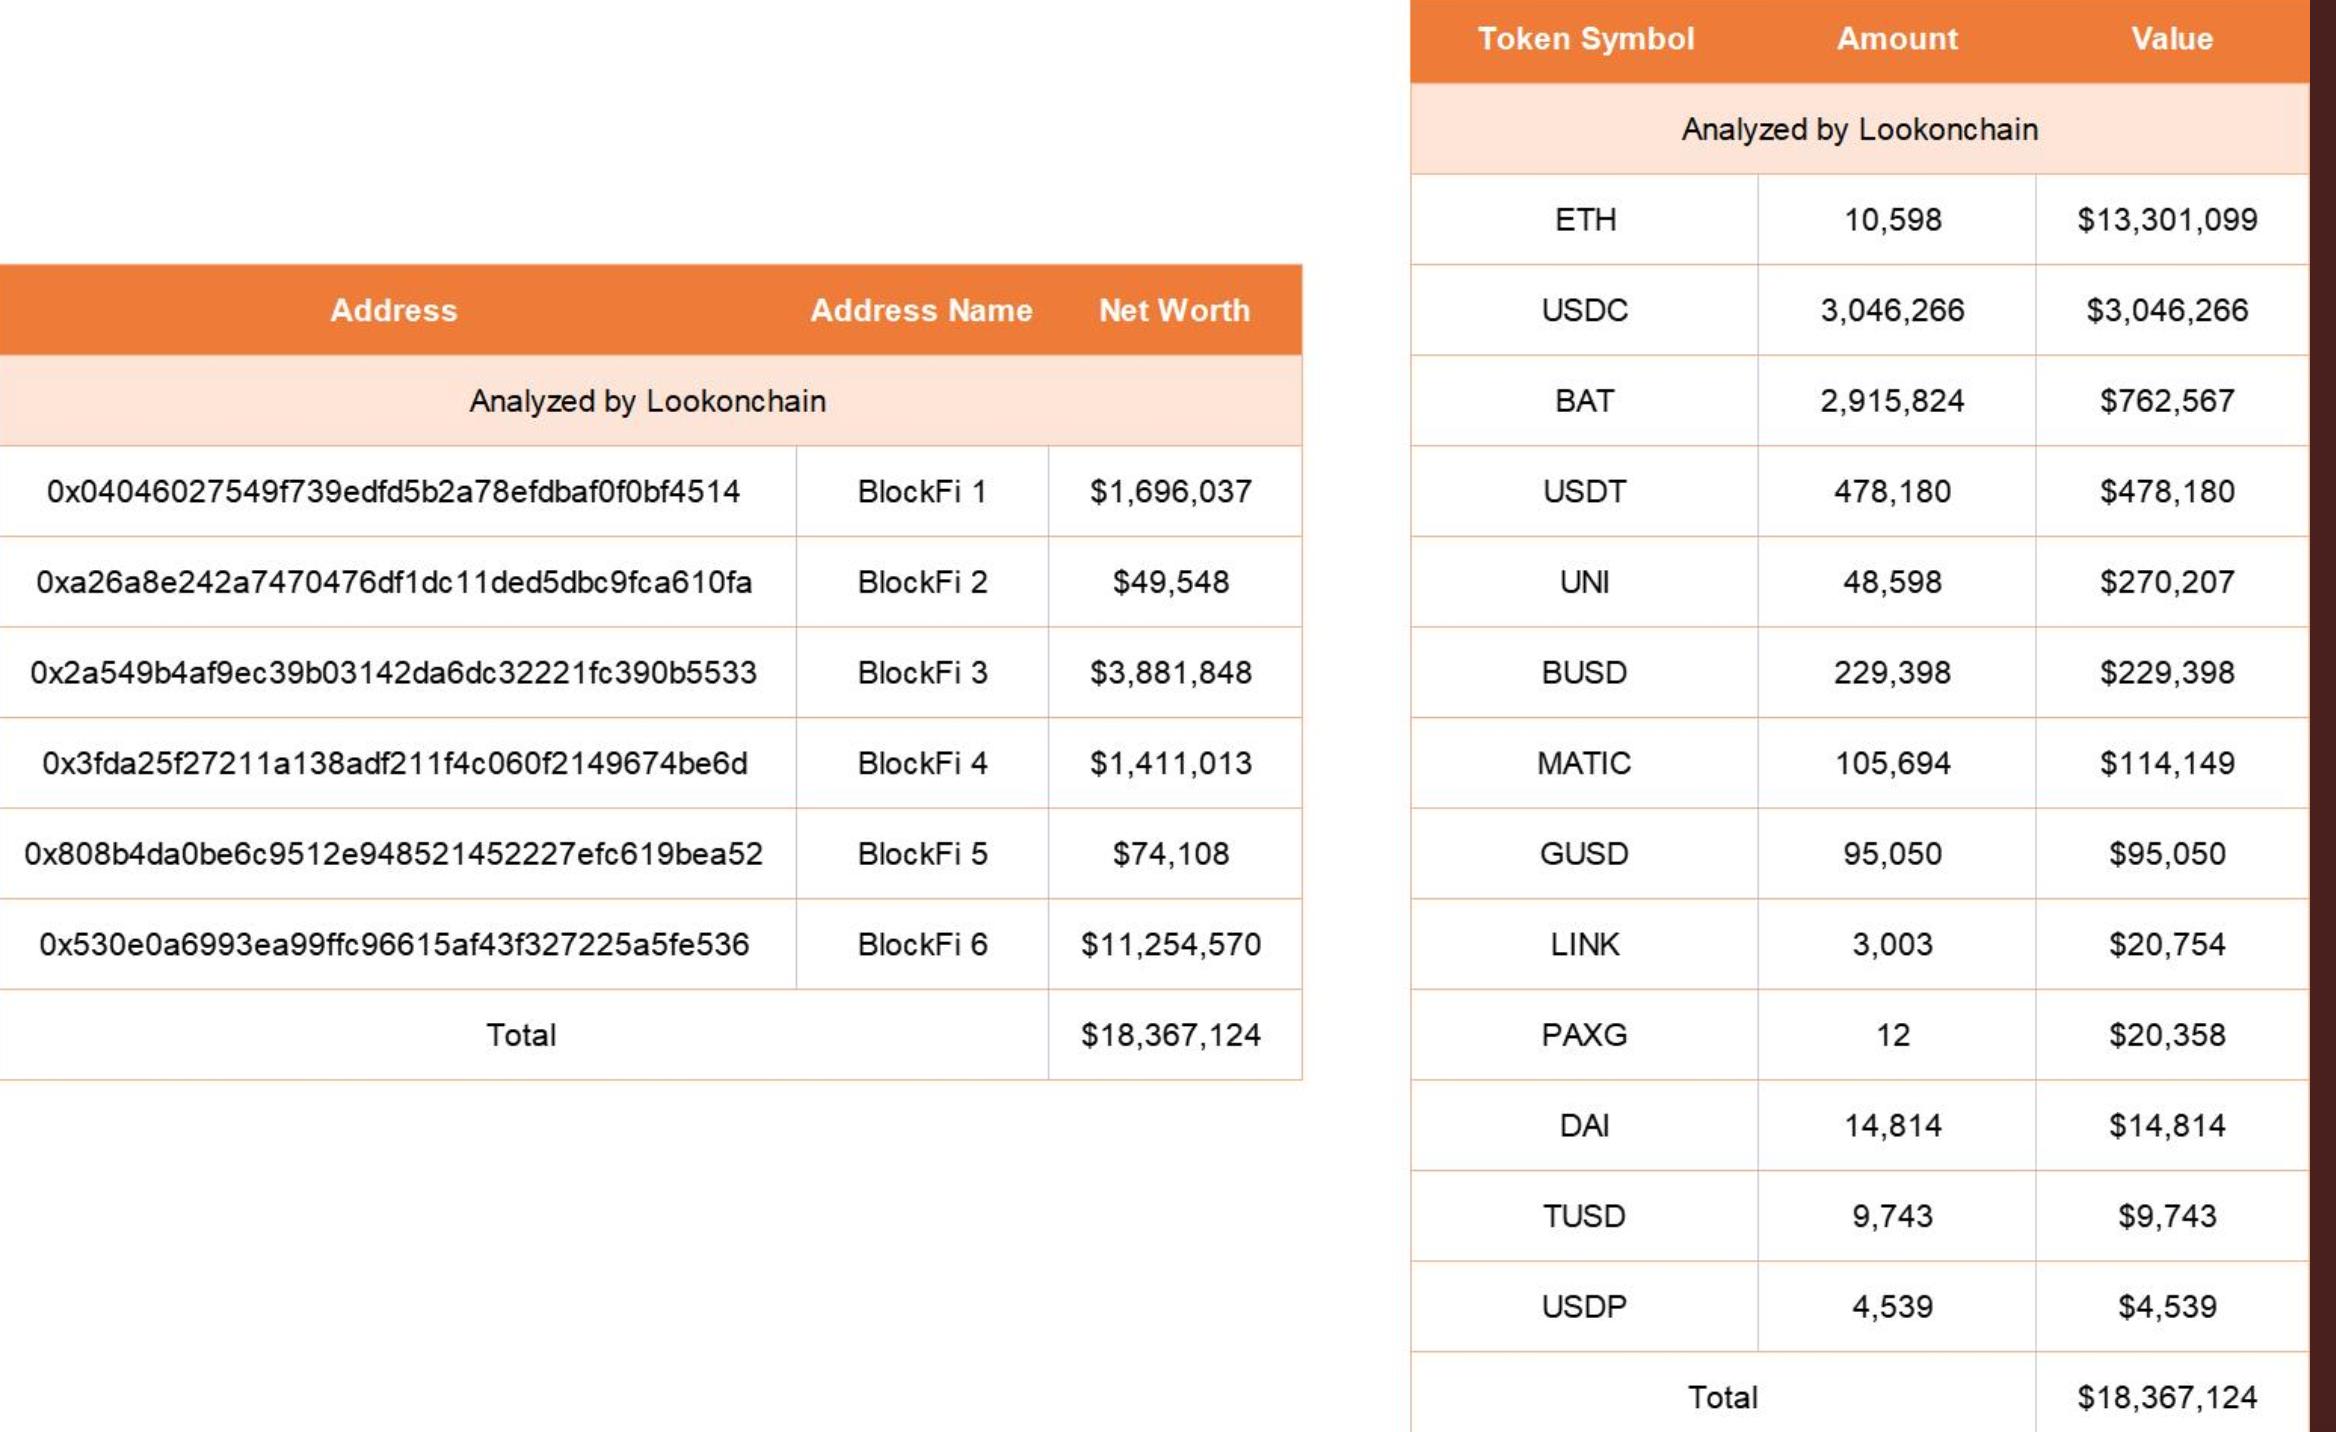Screen dimensions: 2336x1432
Task: Click the Value column header
Action: (x=2172, y=39)
